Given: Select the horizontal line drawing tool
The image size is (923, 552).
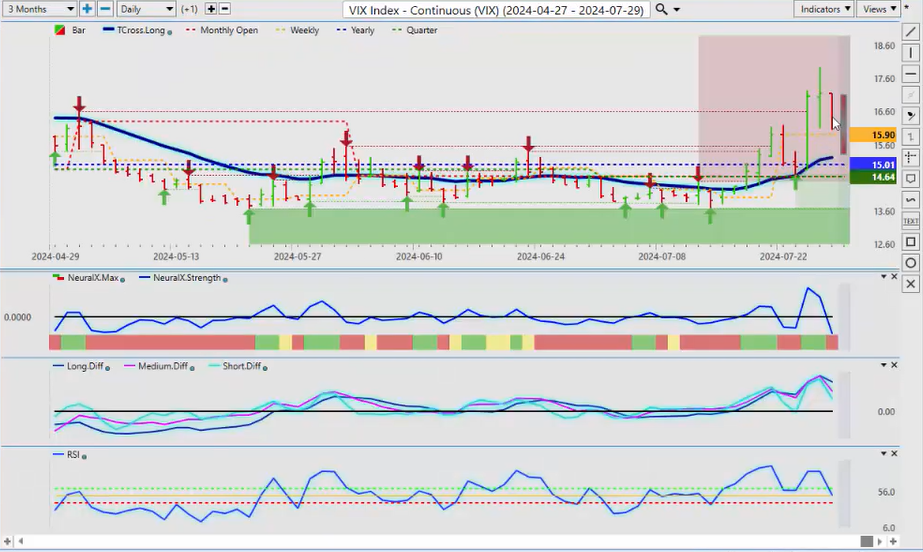Looking at the screenshot, I should point(911,74).
